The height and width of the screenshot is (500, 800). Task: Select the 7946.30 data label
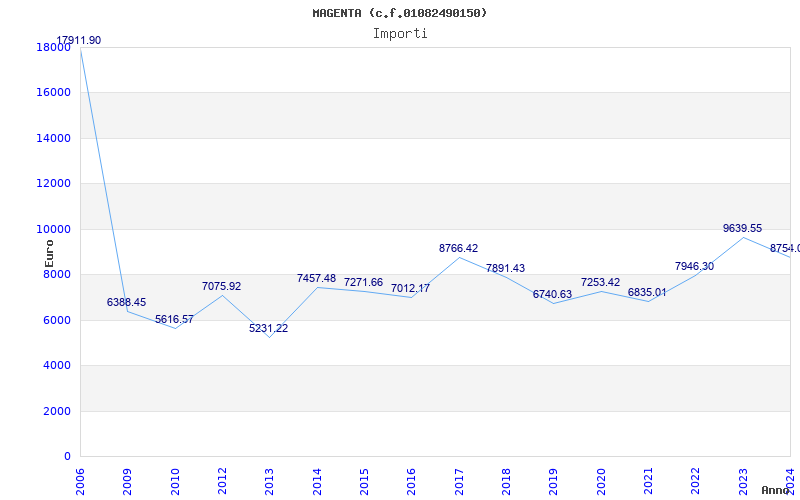pos(694,266)
